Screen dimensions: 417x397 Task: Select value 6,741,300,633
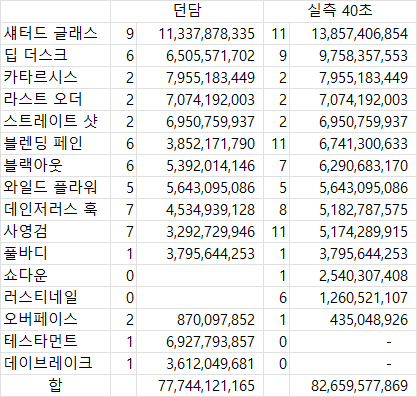coord(353,143)
